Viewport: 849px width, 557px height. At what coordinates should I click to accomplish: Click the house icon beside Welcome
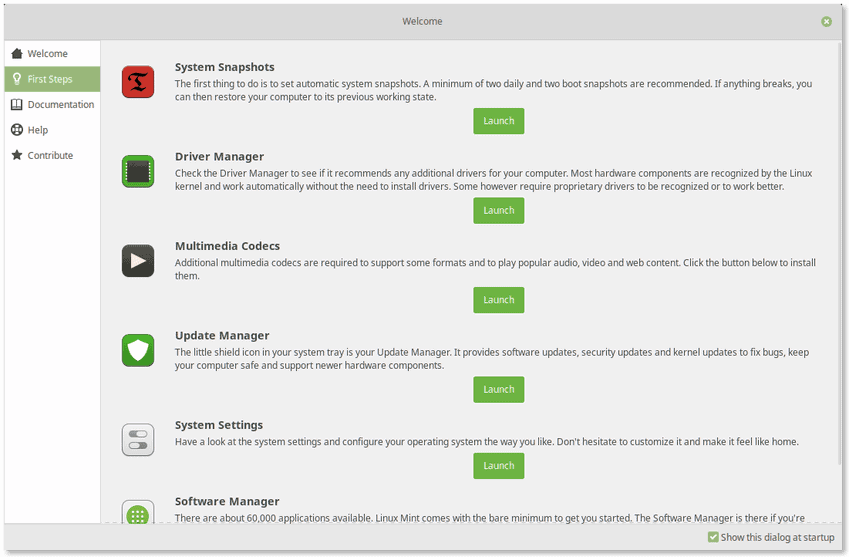[17, 53]
